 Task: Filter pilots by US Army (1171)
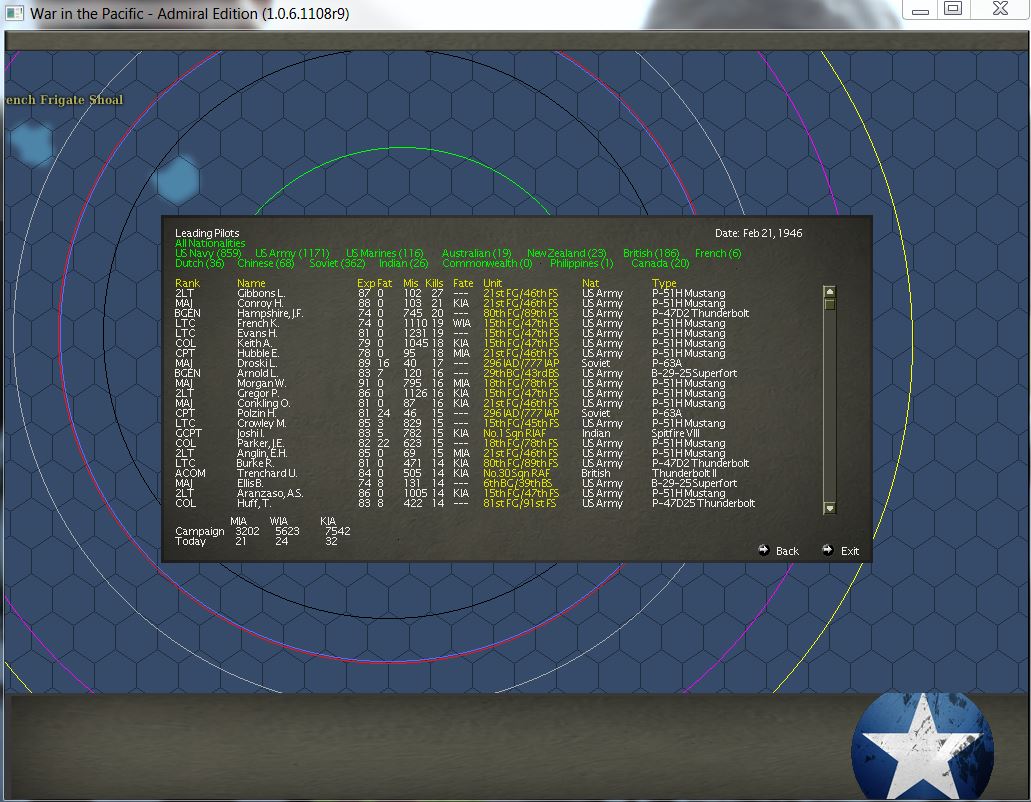tap(292, 253)
